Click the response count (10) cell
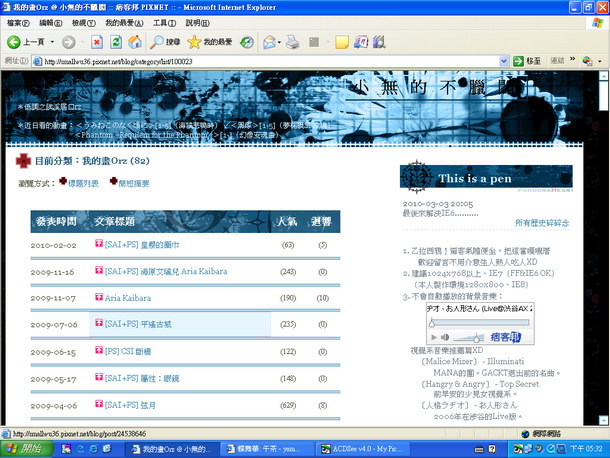Image resolution: width=610 pixels, height=458 pixels. pos(323,298)
